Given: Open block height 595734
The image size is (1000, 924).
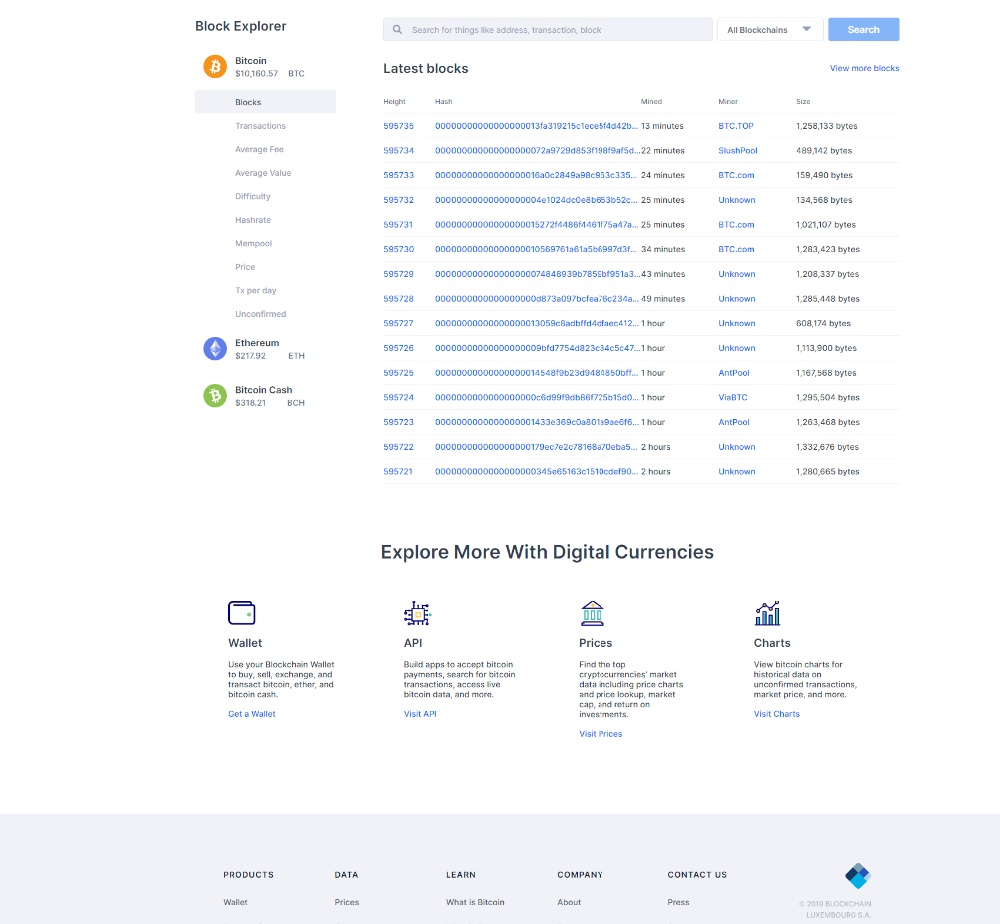Looking at the screenshot, I should pos(398,150).
